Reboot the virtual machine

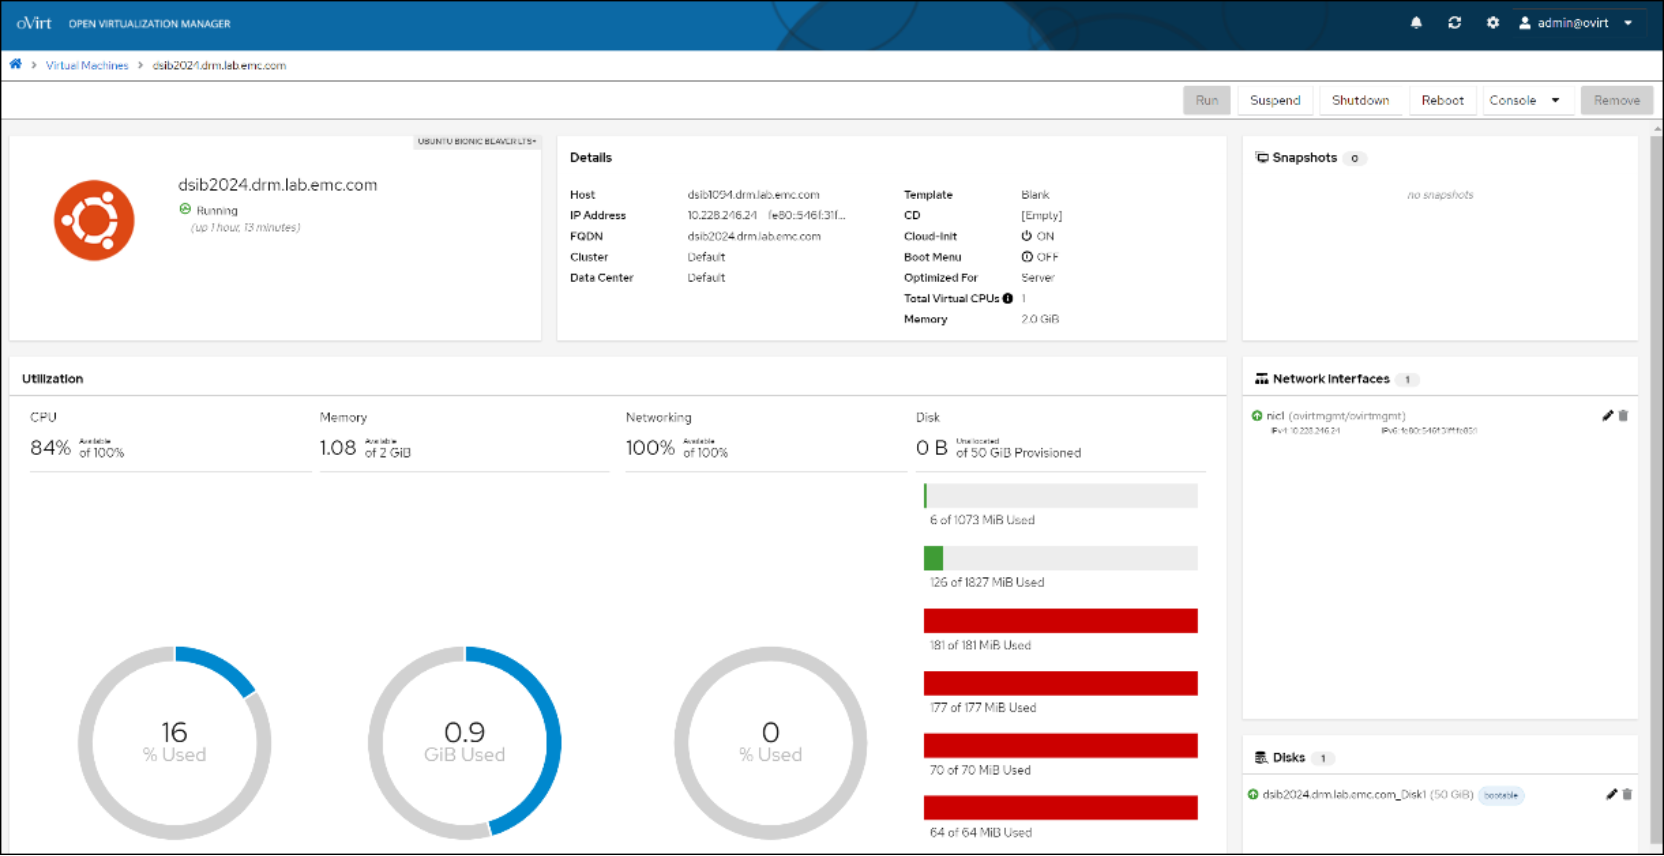[x=1442, y=100]
